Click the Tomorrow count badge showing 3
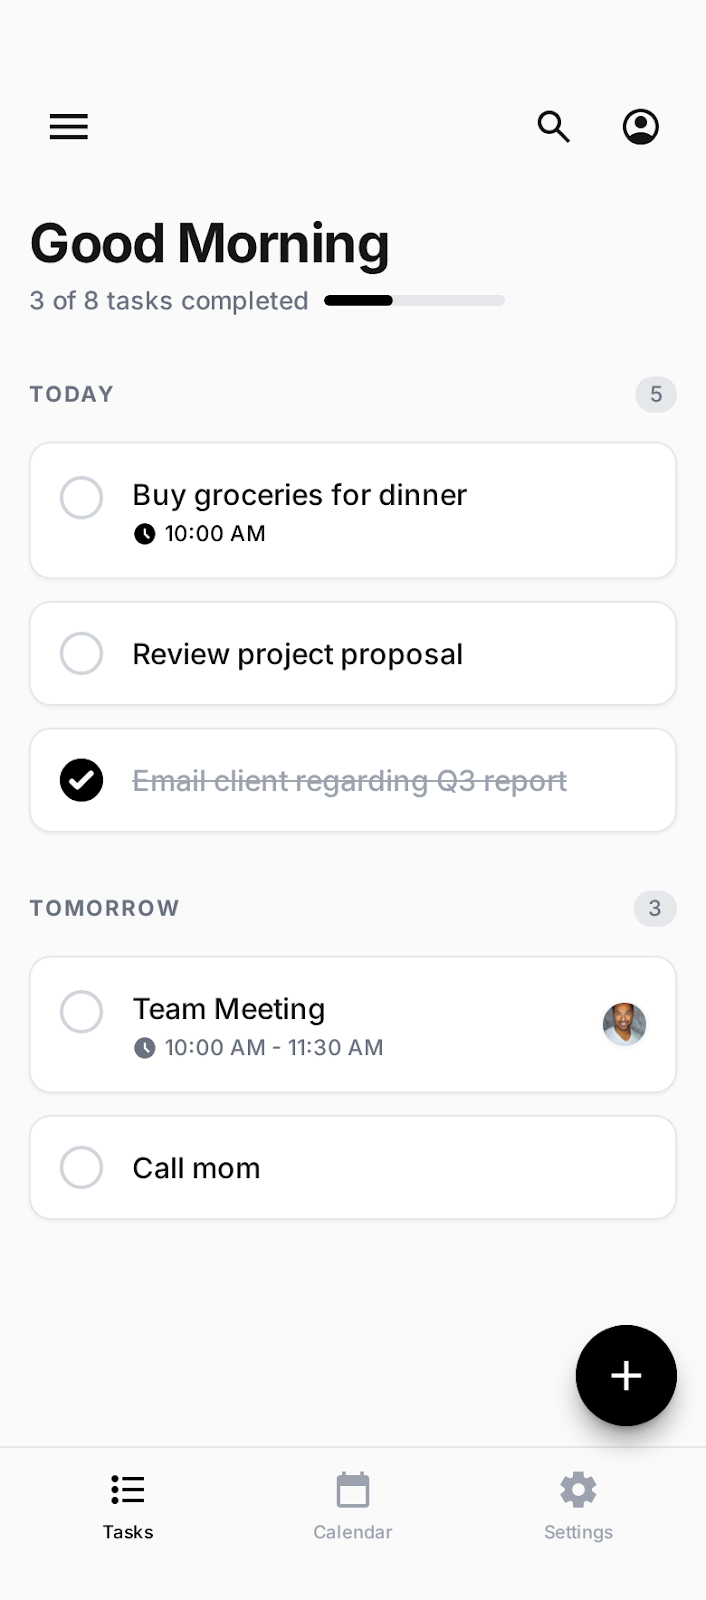 coord(655,908)
